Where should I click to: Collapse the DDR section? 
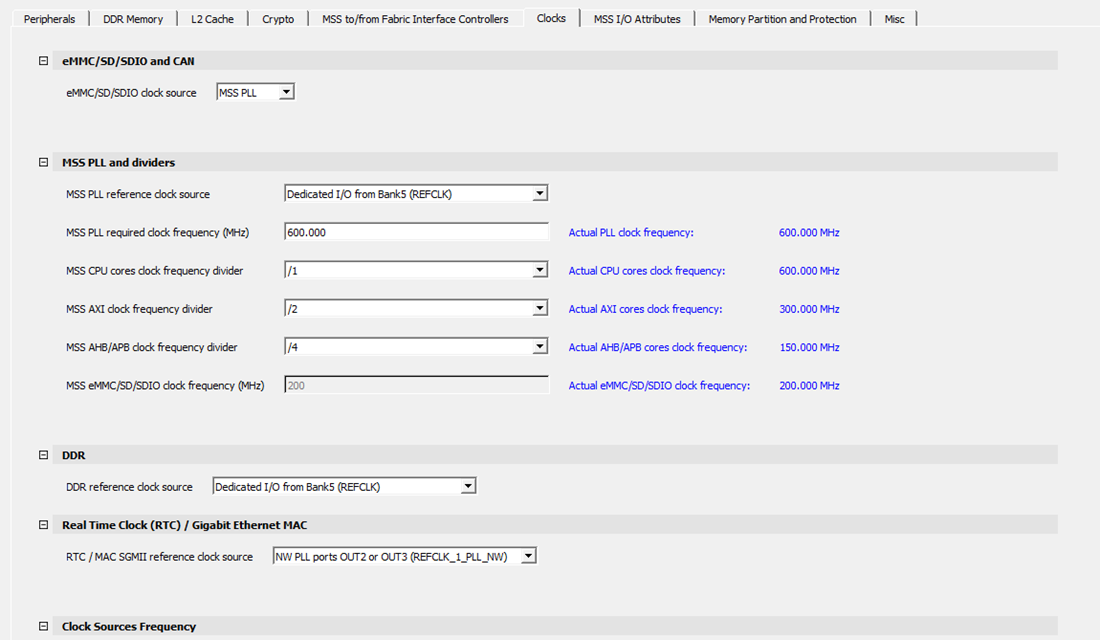(x=43, y=455)
